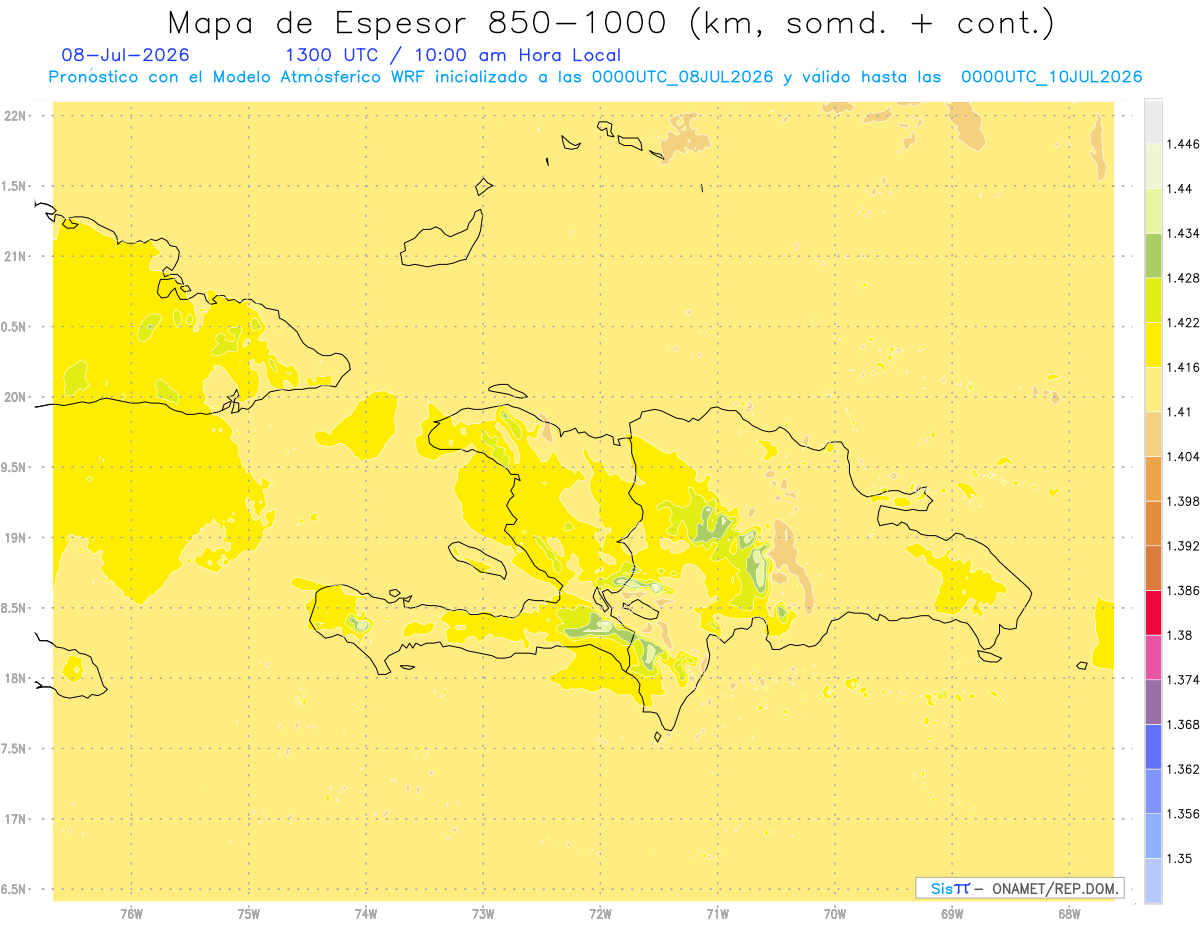Select the purple swatch between 1.368 and 1.374
This screenshot has height=927, width=1200.
[1153, 702]
